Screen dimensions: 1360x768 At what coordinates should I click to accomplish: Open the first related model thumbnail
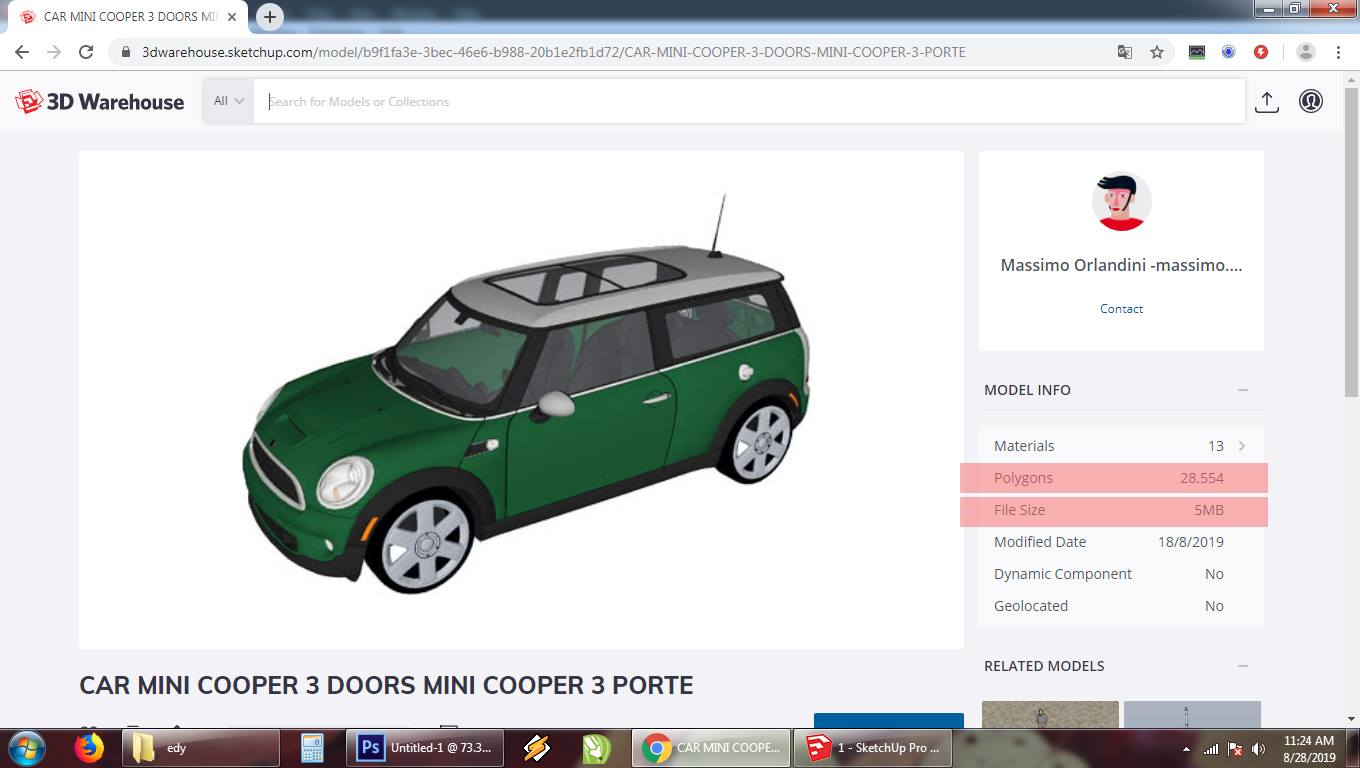1050,714
